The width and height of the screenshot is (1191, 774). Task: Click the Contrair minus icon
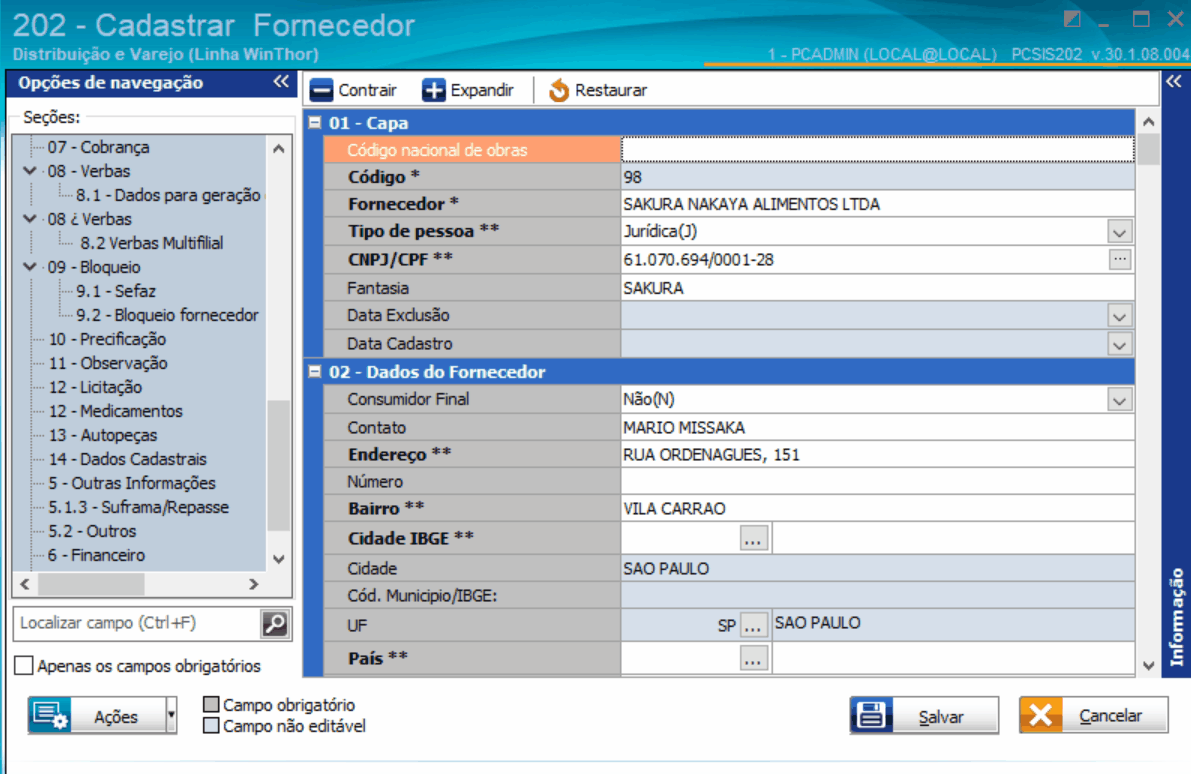pos(321,90)
